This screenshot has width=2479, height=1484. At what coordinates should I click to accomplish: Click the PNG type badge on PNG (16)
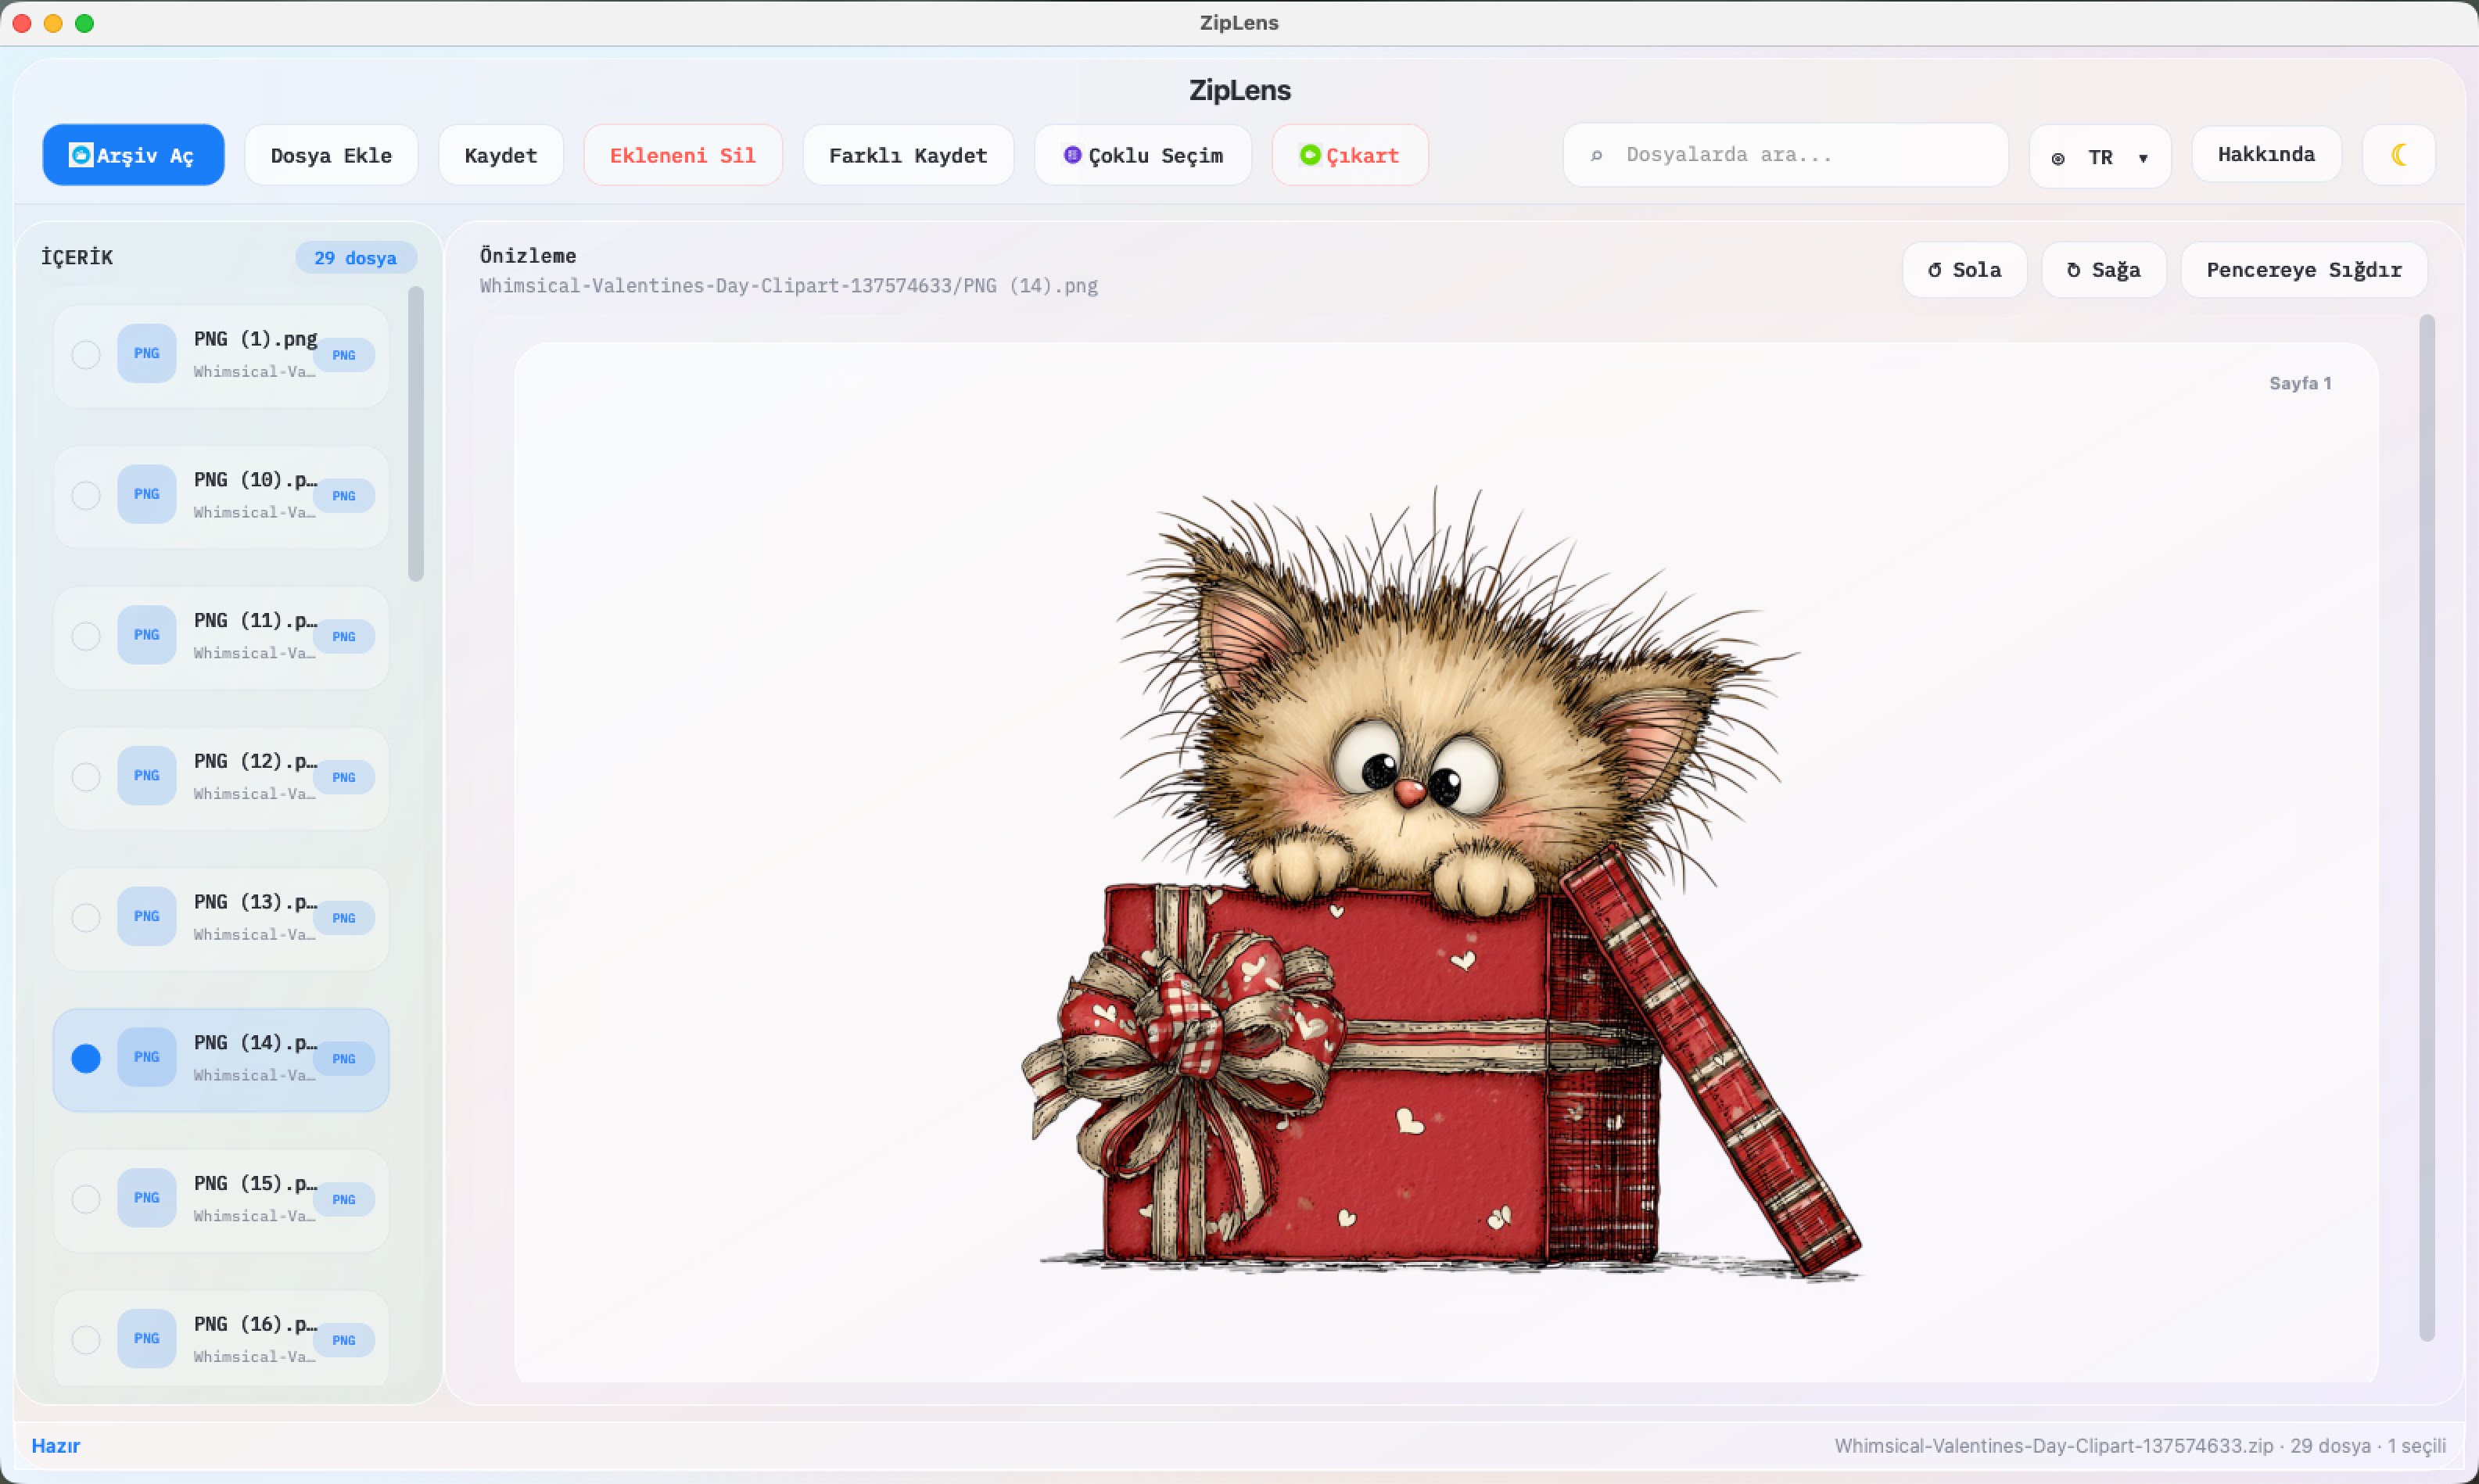click(344, 1340)
